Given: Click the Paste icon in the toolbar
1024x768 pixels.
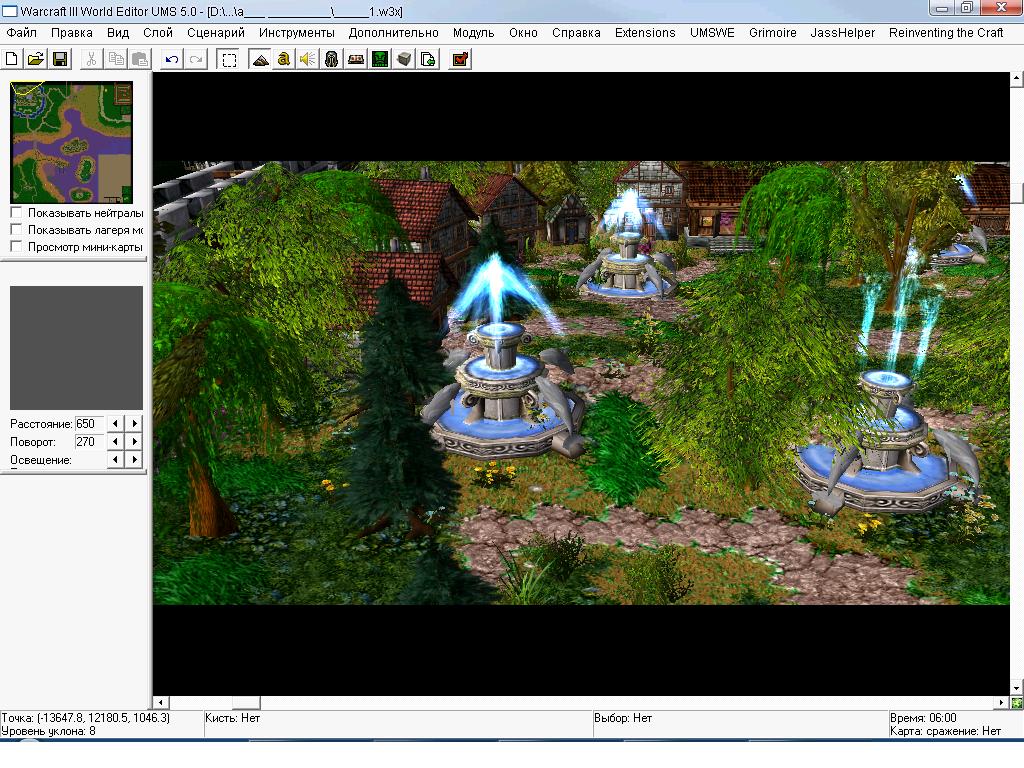Looking at the screenshot, I should pos(140,59).
